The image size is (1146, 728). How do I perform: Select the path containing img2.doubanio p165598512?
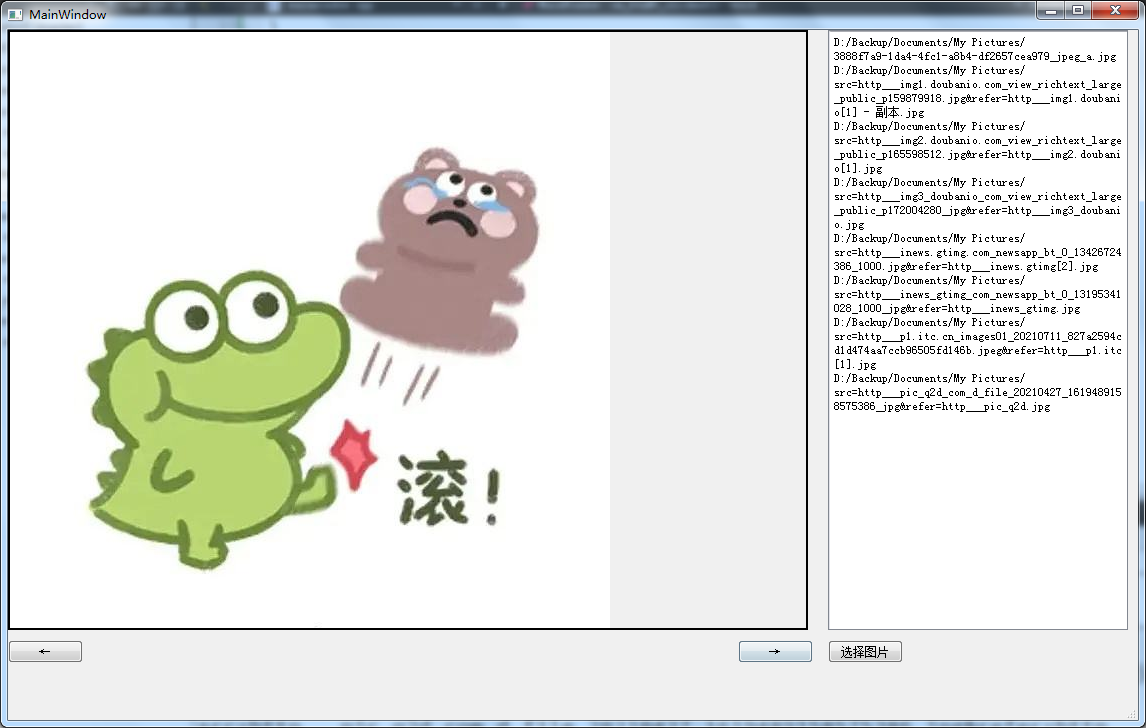point(977,148)
